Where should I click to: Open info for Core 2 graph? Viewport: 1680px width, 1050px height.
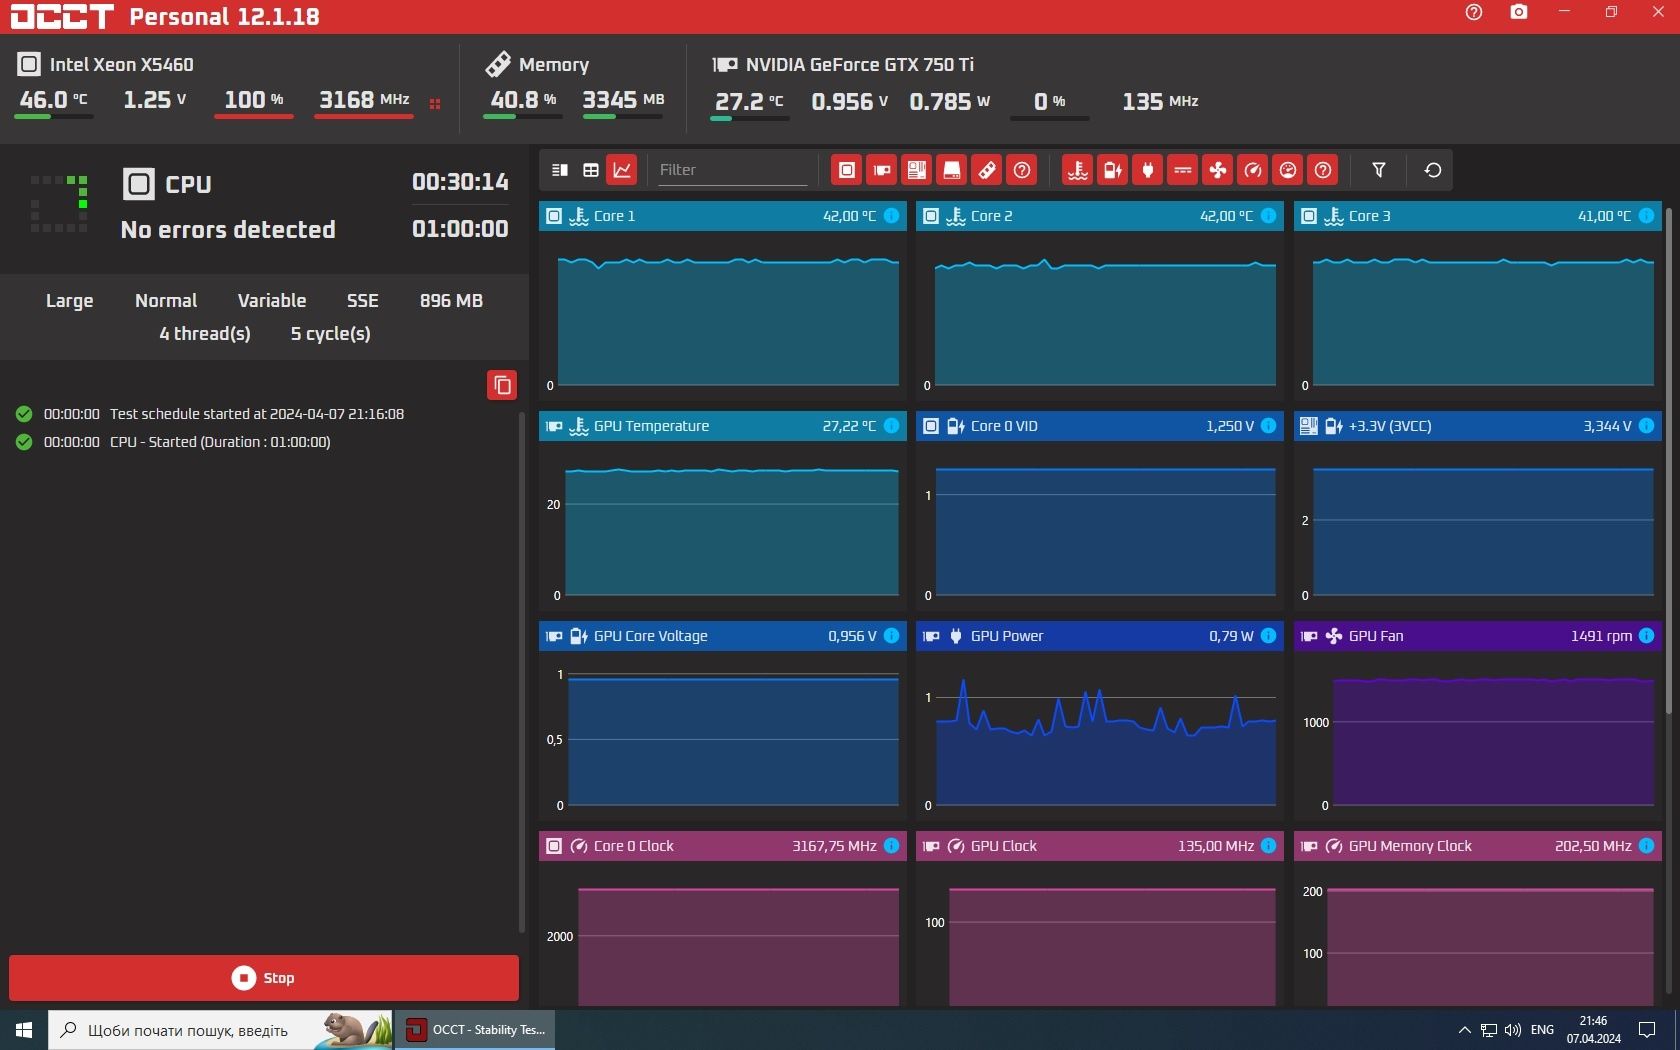point(1268,216)
